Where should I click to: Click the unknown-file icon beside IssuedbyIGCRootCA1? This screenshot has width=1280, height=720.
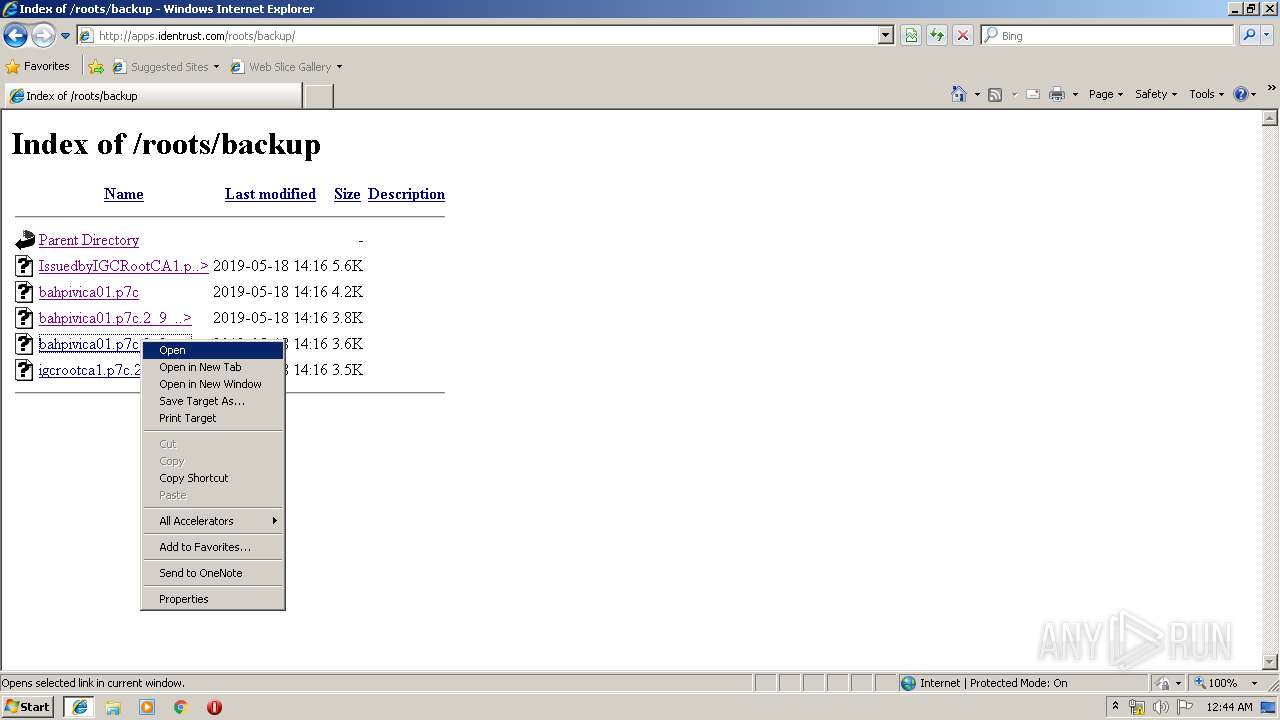click(25, 266)
